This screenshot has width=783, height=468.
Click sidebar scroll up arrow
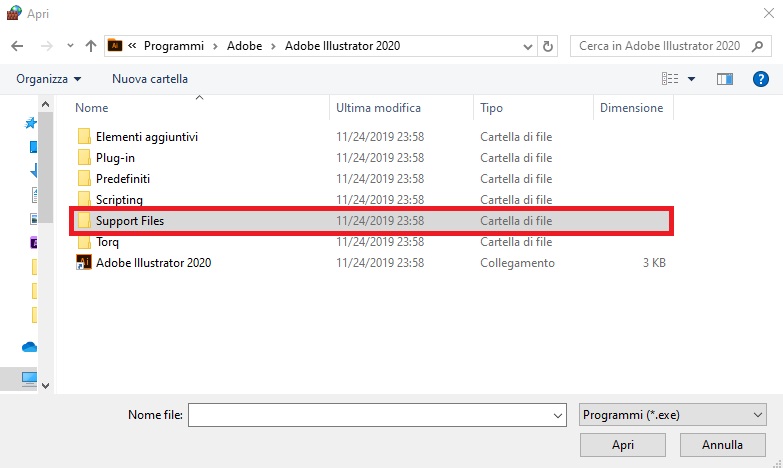coord(45,104)
